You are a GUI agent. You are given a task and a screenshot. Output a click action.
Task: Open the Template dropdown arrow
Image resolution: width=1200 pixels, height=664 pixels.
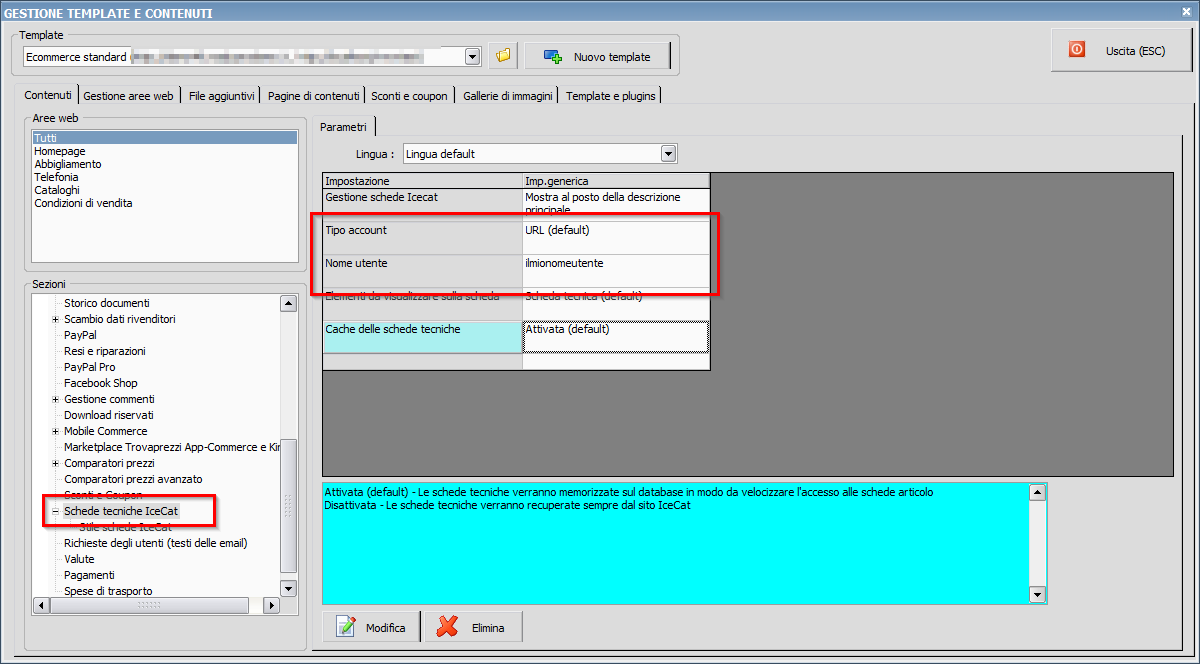[x=473, y=57]
